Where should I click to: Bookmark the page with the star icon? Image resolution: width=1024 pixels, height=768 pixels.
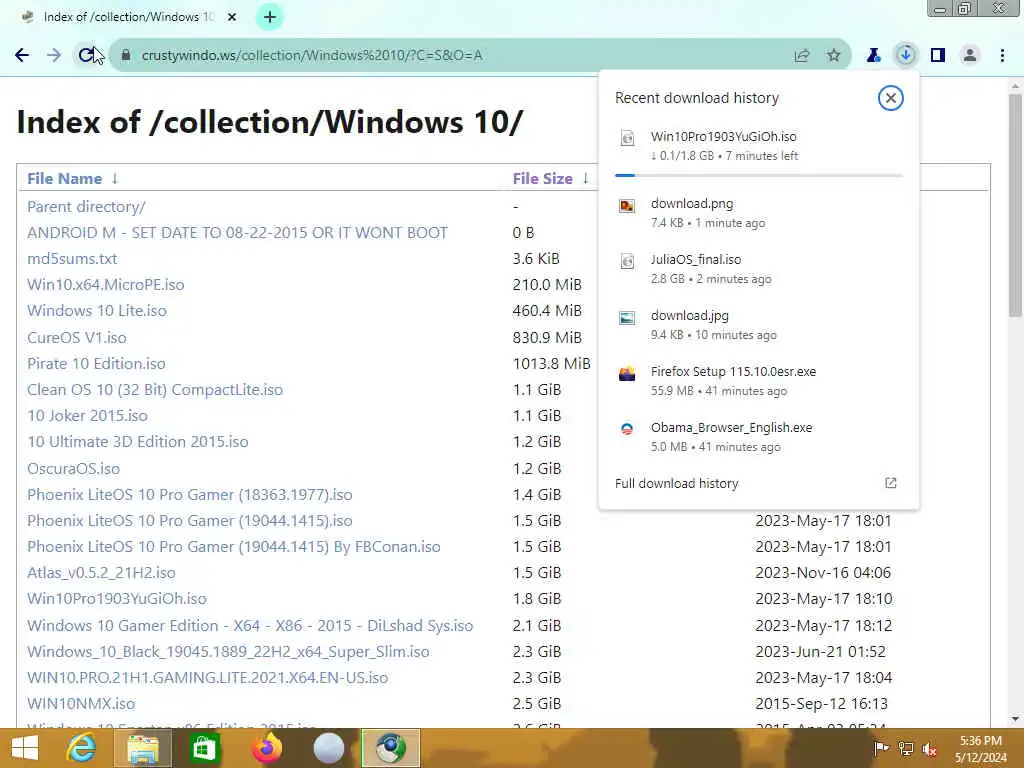pos(834,56)
